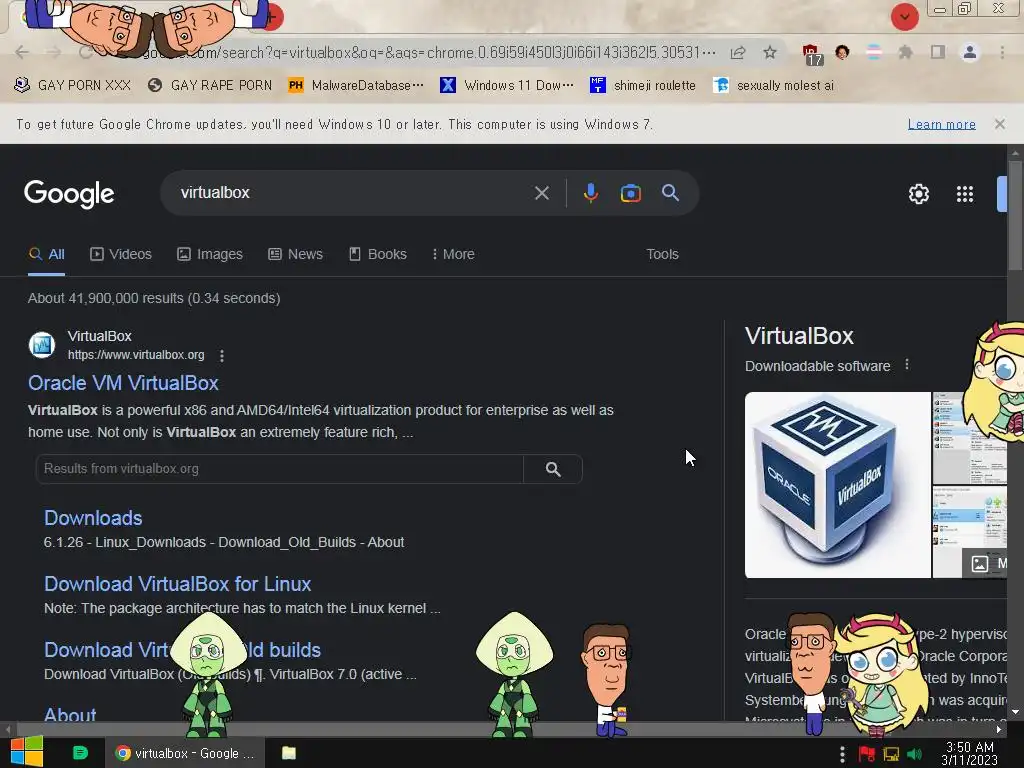1024x768 pixels.
Task: Click the Results from virtualbox.org field
Action: click(280, 469)
